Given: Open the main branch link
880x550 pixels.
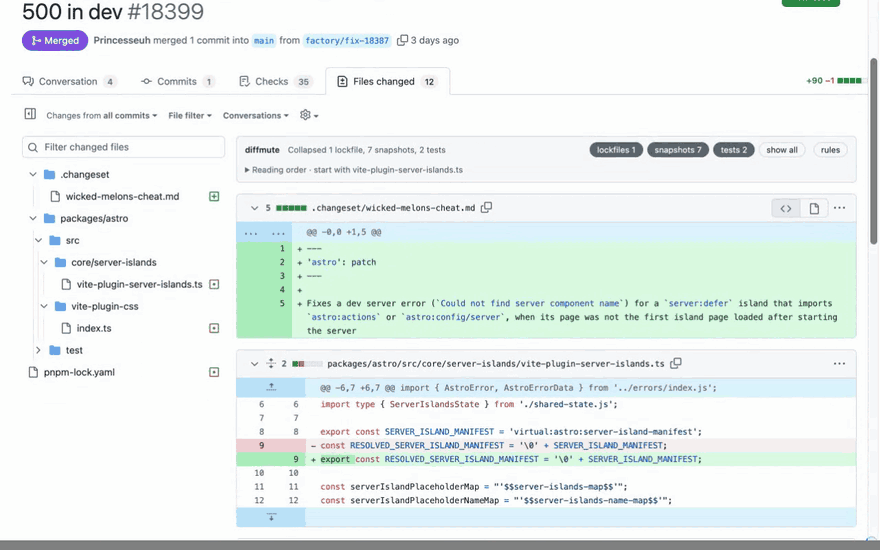Looking at the screenshot, I should (x=264, y=40).
